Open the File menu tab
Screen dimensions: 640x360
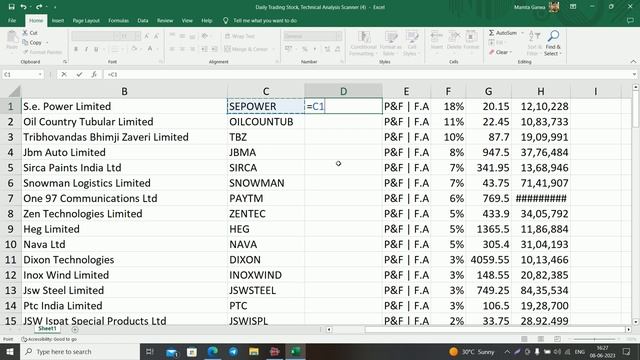pyautogui.click(x=12, y=20)
